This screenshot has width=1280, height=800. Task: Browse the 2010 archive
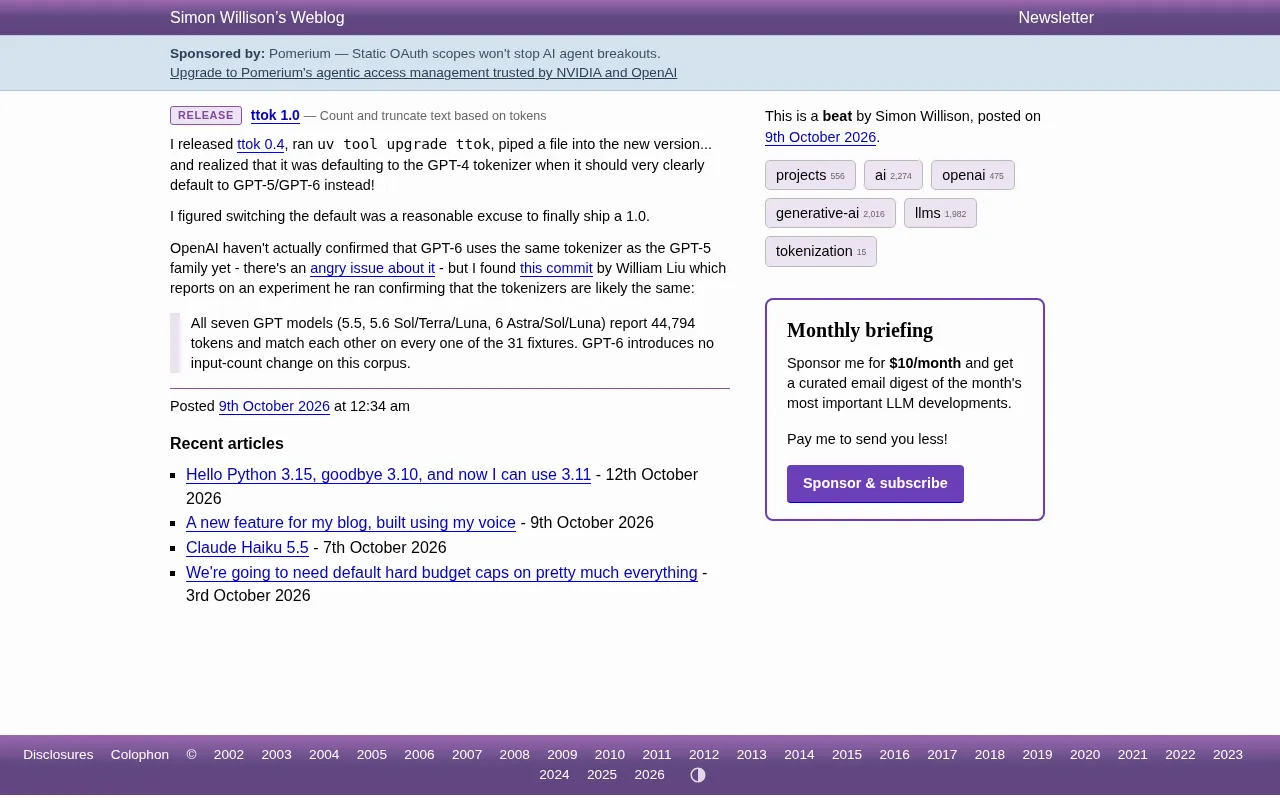pyautogui.click(x=610, y=755)
